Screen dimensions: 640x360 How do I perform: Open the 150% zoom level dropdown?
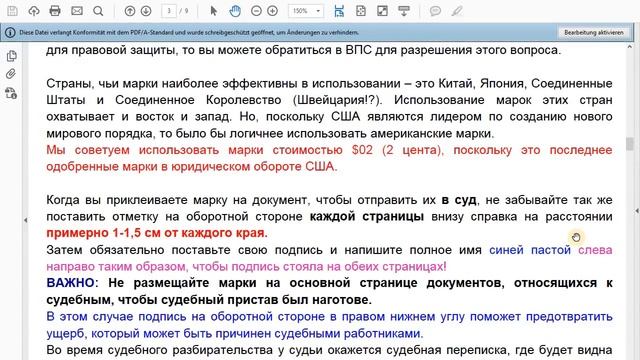click(x=306, y=11)
